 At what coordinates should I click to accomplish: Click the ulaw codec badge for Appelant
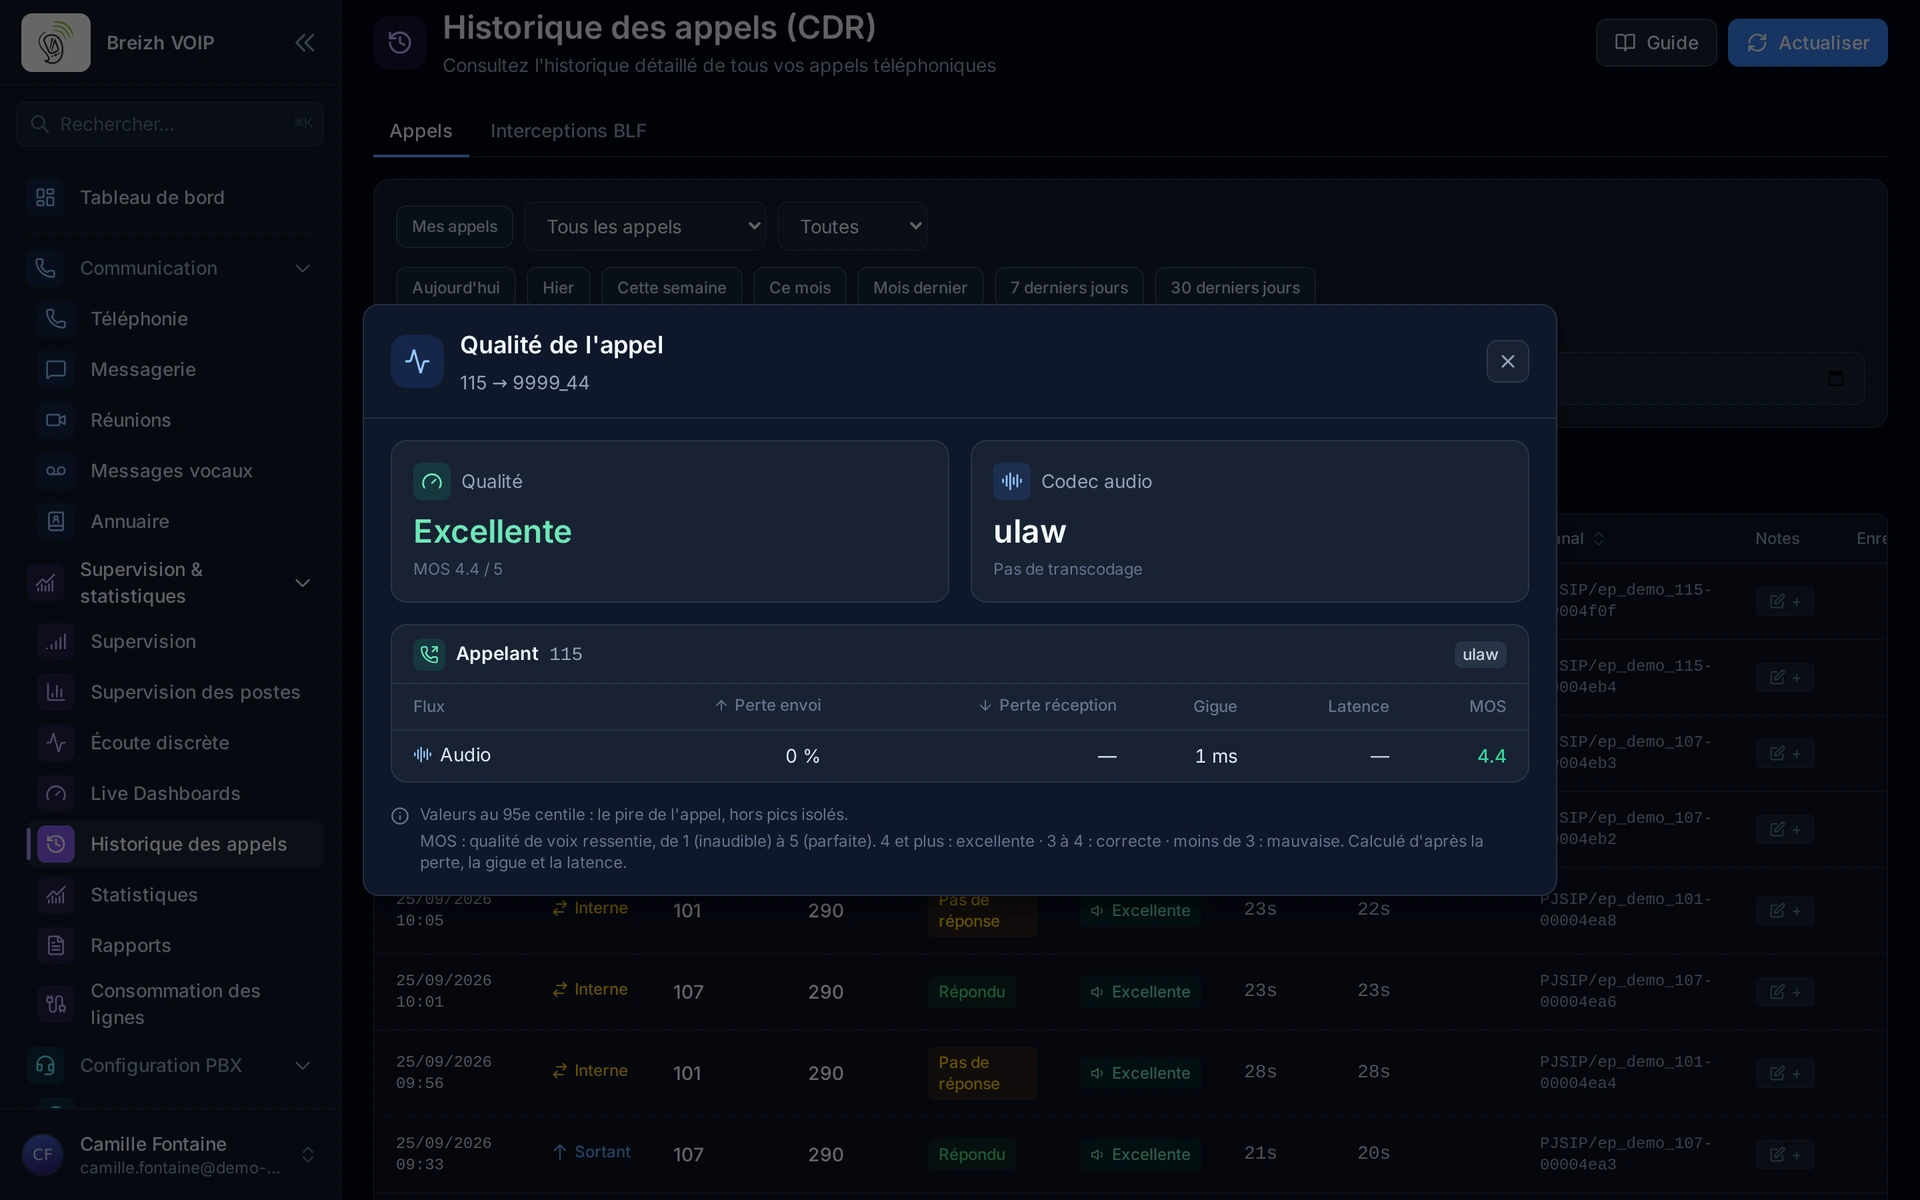coord(1480,654)
